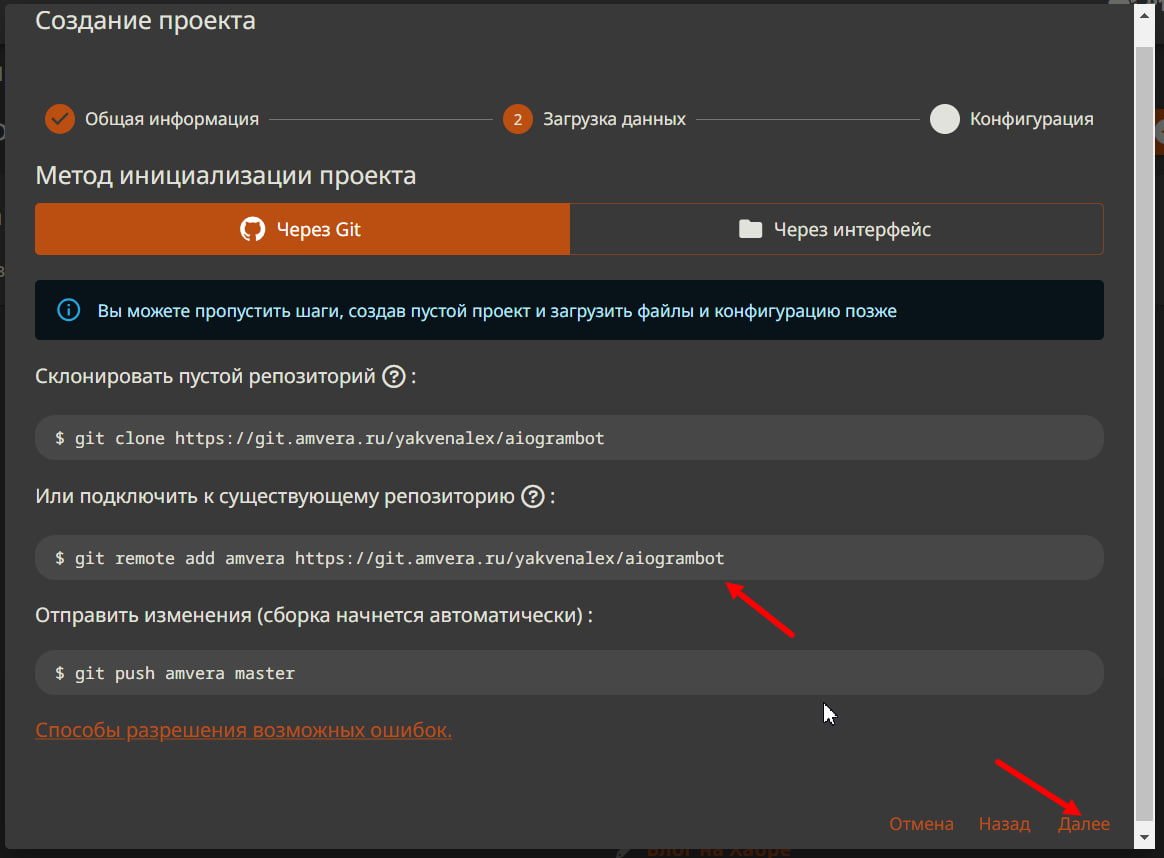Screen dimensions: 1164x858
Task: Click the dialog's vertical scrollbar
Action: (x=1145, y=420)
